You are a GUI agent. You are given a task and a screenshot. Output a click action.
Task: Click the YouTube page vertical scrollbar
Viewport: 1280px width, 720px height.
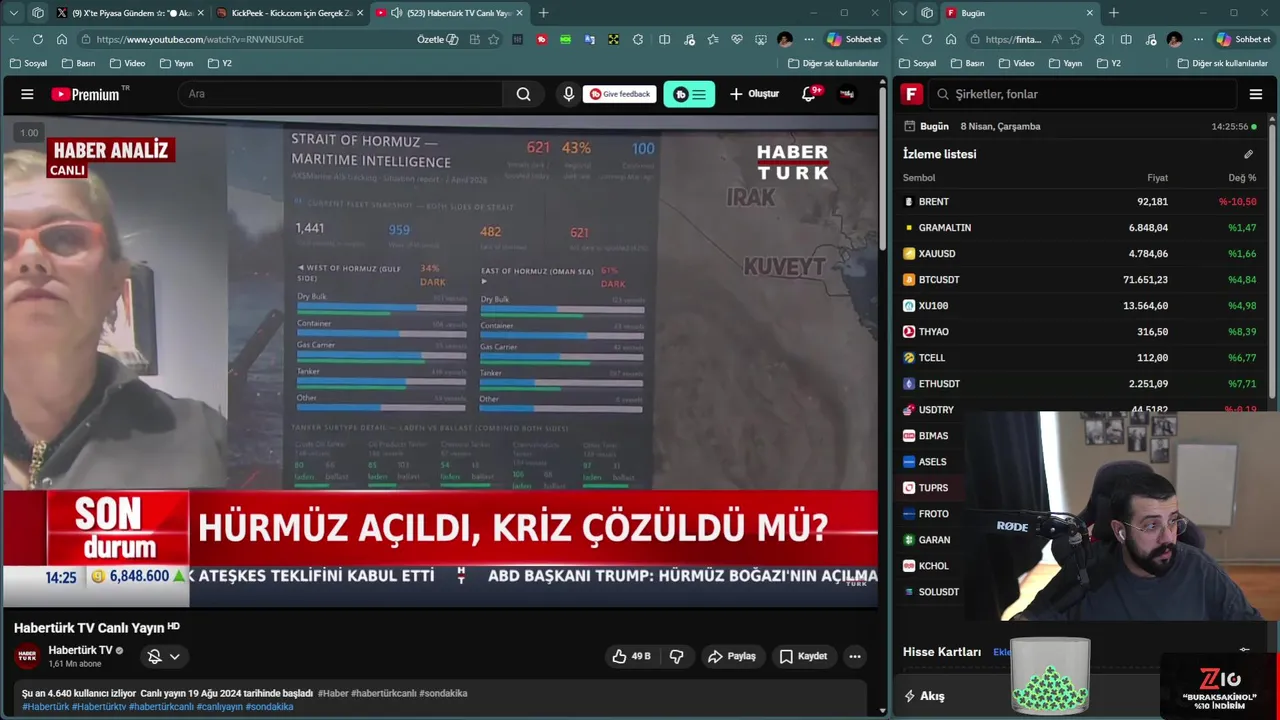pyautogui.click(x=883, y=170)
